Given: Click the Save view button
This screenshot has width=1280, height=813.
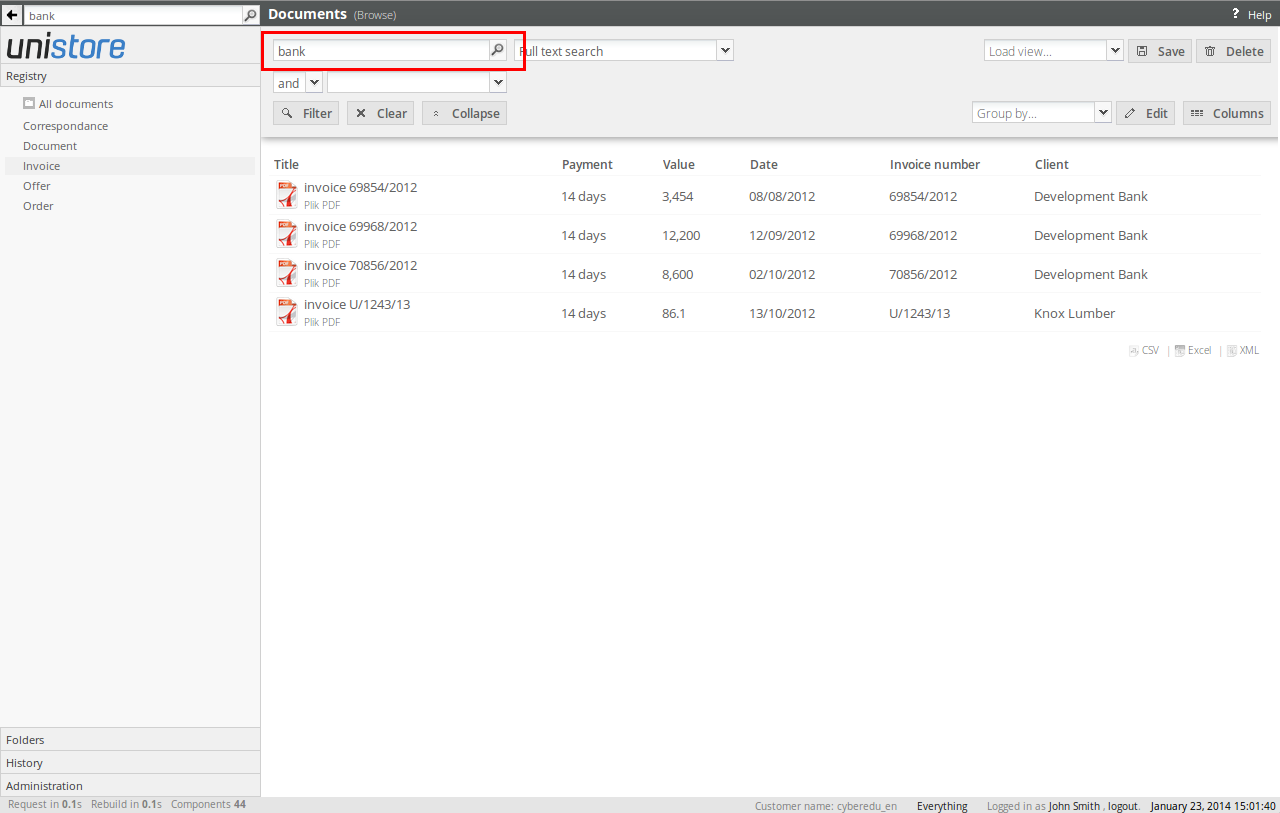Looking at the screenshot, I should point(1160,51).
